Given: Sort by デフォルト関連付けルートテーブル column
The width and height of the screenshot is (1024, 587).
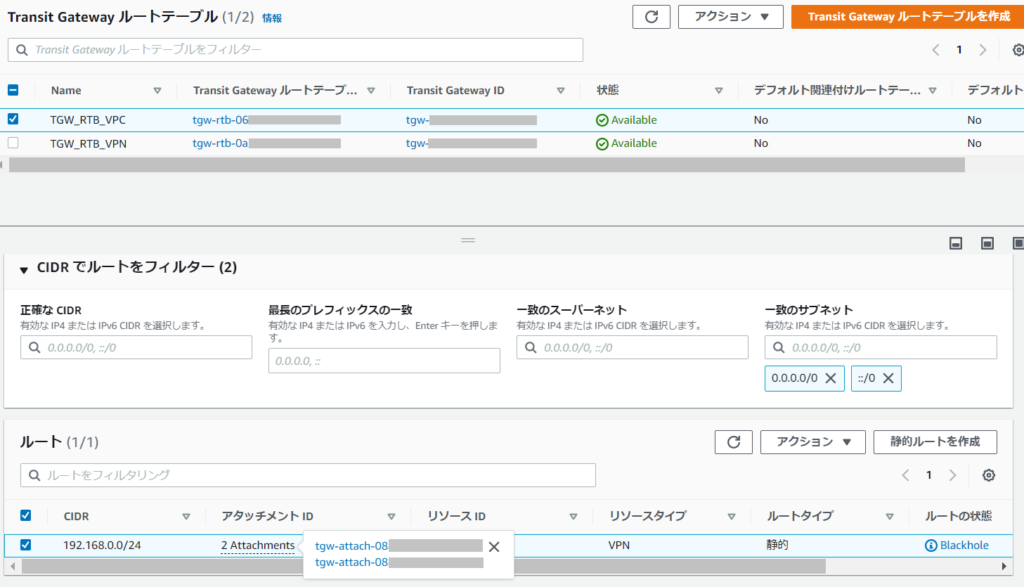Looking at the screenshot, I should pos(933,91).
